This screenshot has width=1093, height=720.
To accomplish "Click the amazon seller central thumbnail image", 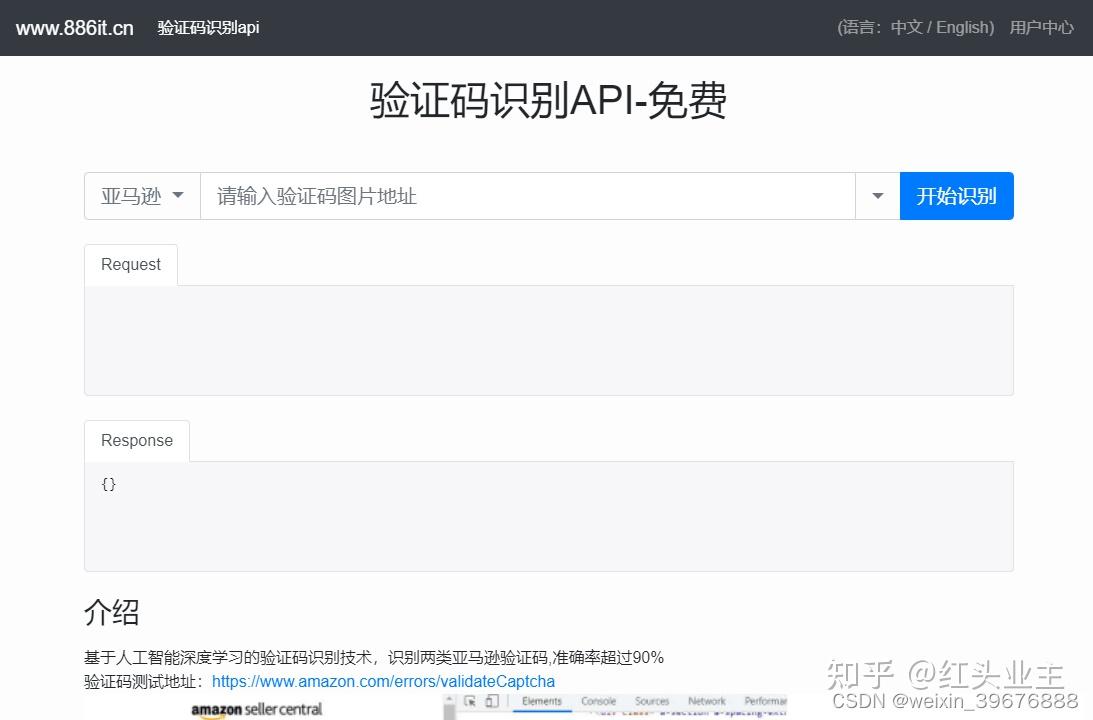I will pos(257,710).
